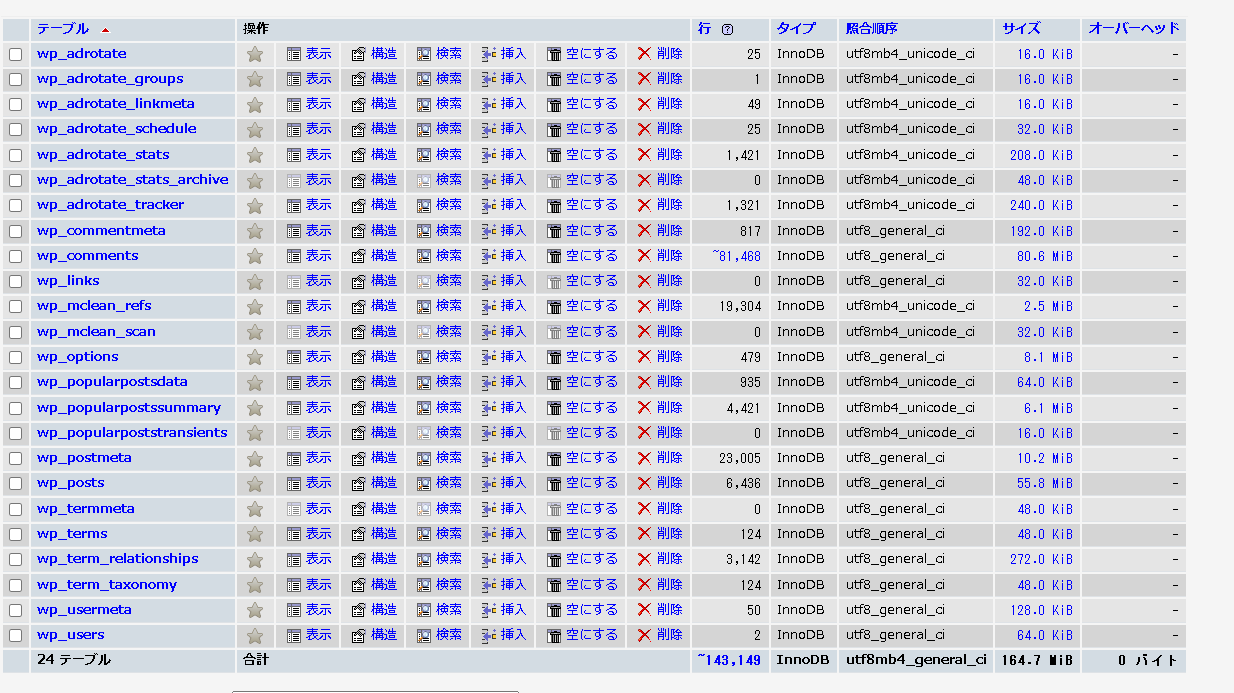Mark wp_adrotate as favorite with the star
The height and width of the screenshot is (693, 1234).
[255, 54]
